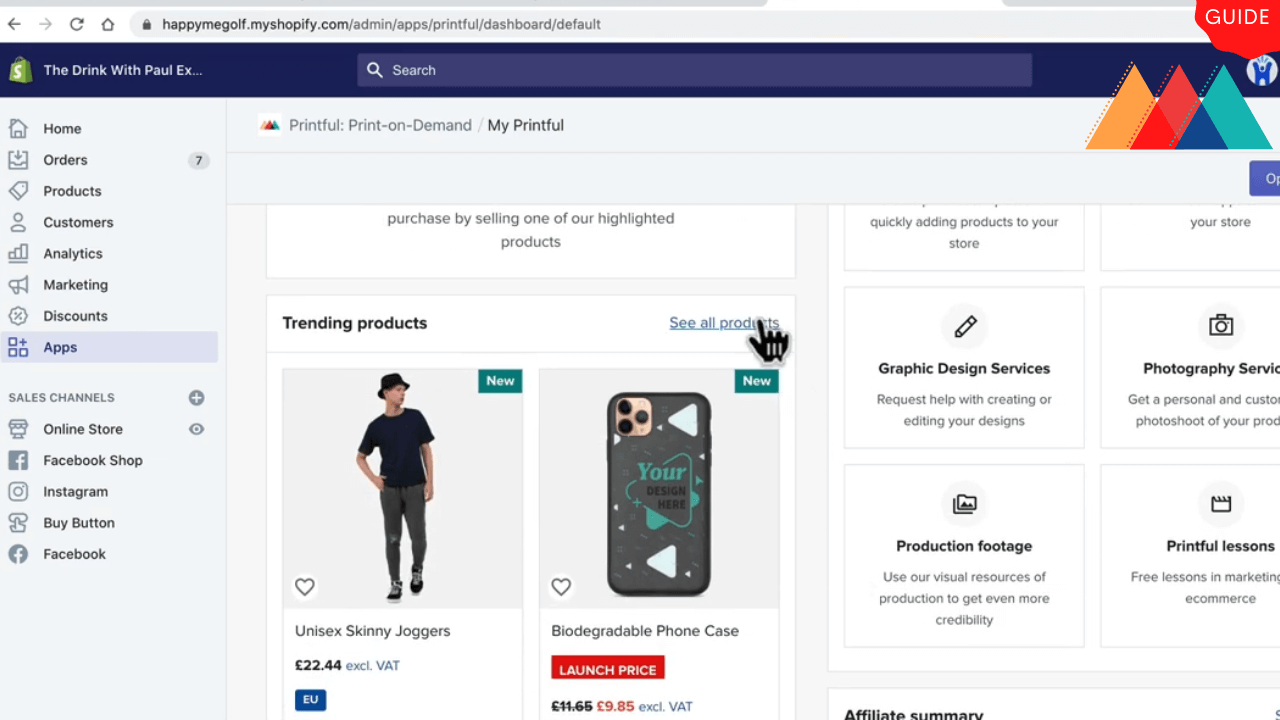Click the Apps grid icon

pyautogui.click(x=18, y=347)
